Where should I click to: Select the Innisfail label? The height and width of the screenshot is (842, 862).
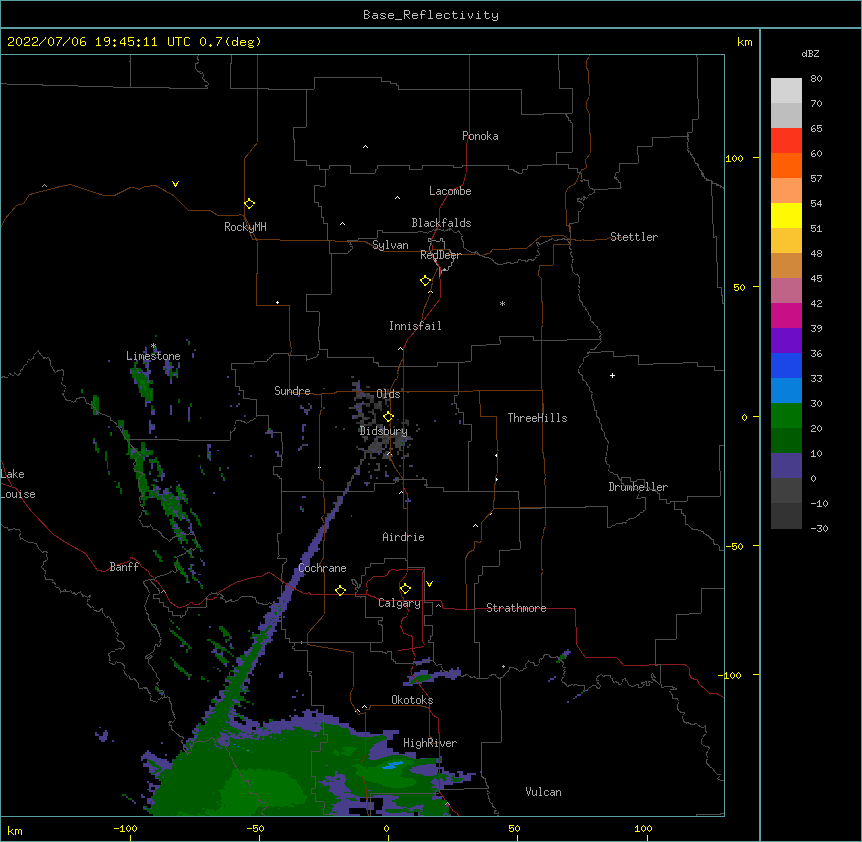(x=415, y=326)
